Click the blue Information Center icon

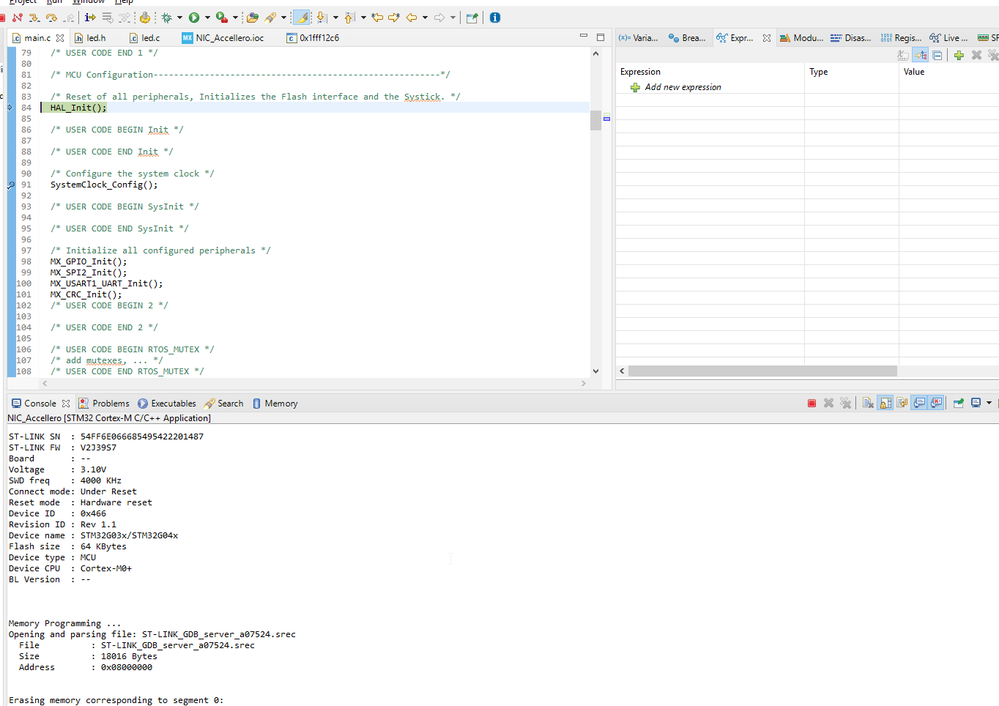494,17
